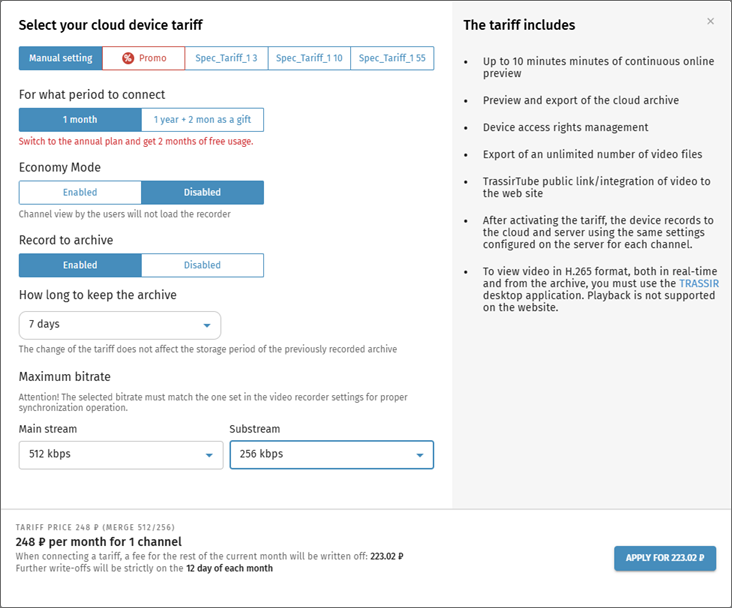Image resolution: width=732 pixels, height=608 pixels.
Task: Open the 7 days archive duration dropdown
Action: [110, 325]
